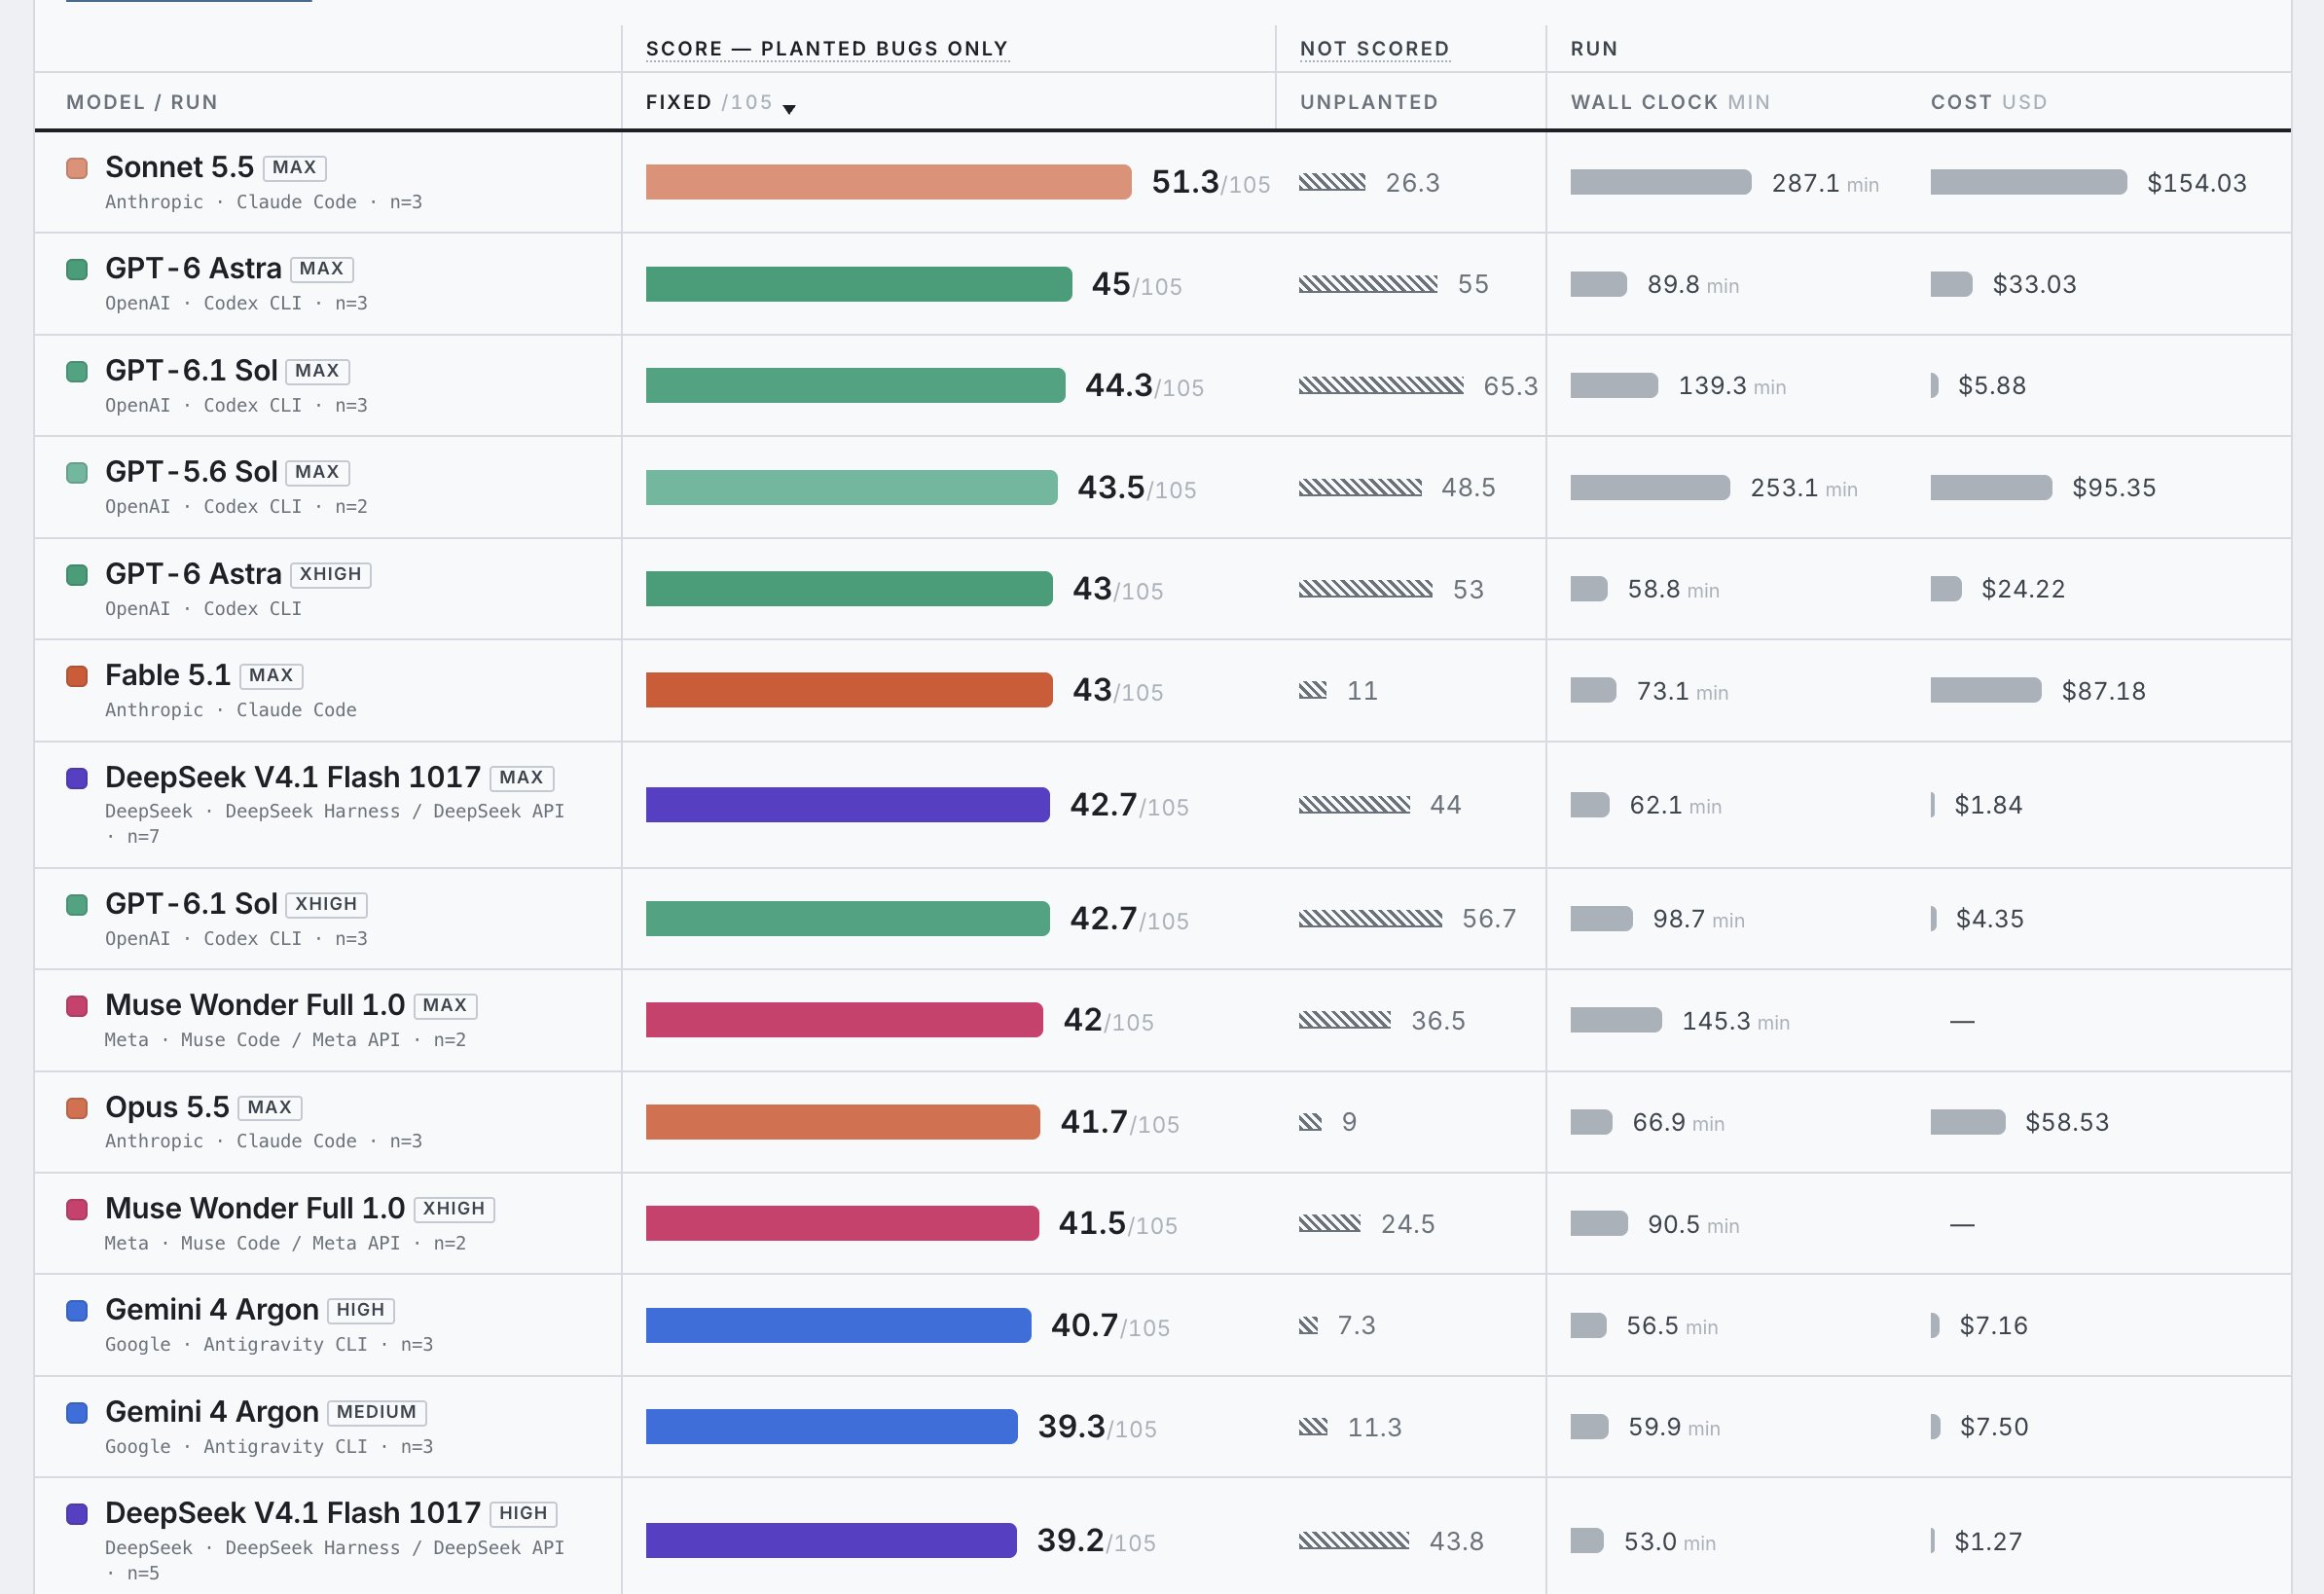Click the 51.3/105 score value
The width and height of the screenshot is (2324, 1594).
[x=1210, y=182]
